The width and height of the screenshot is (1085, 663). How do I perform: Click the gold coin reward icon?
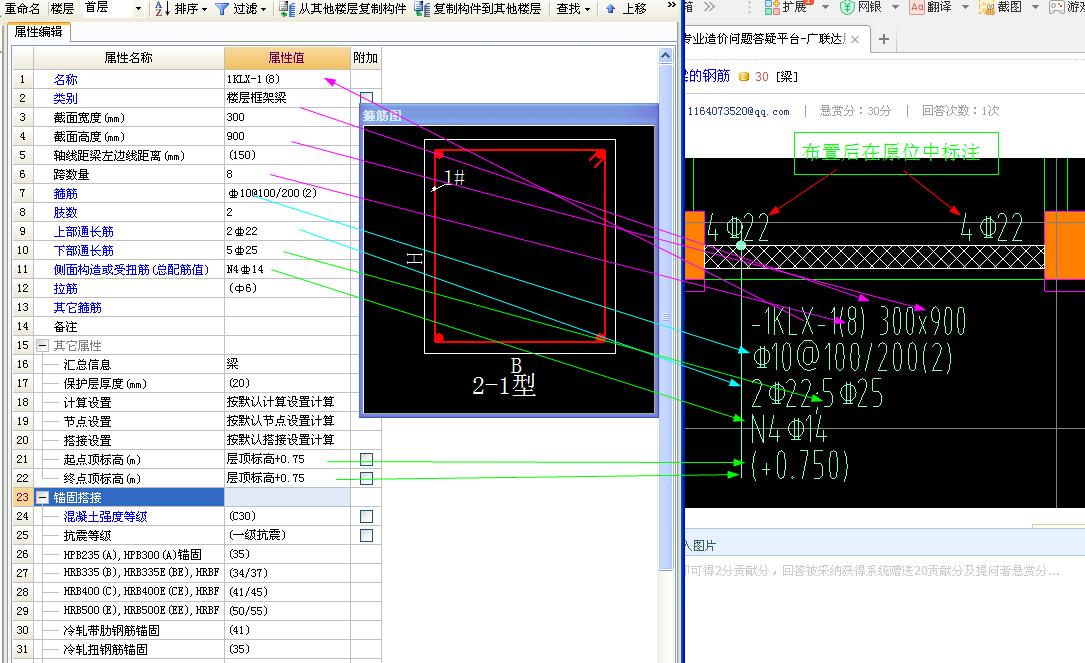[744, 77]
